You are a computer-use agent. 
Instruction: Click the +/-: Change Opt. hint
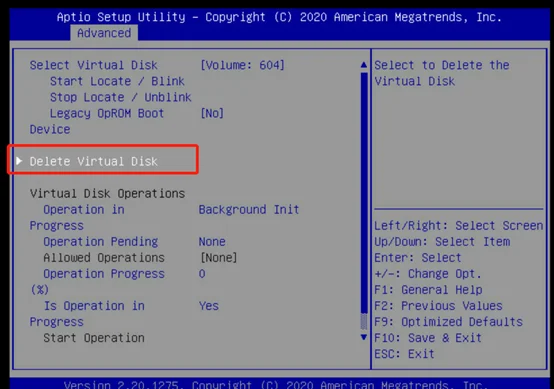click(x=428, y=274)
